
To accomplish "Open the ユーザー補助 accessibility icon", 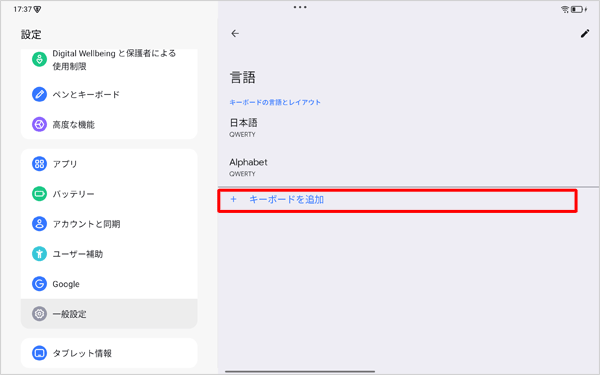I will [39, 254].
